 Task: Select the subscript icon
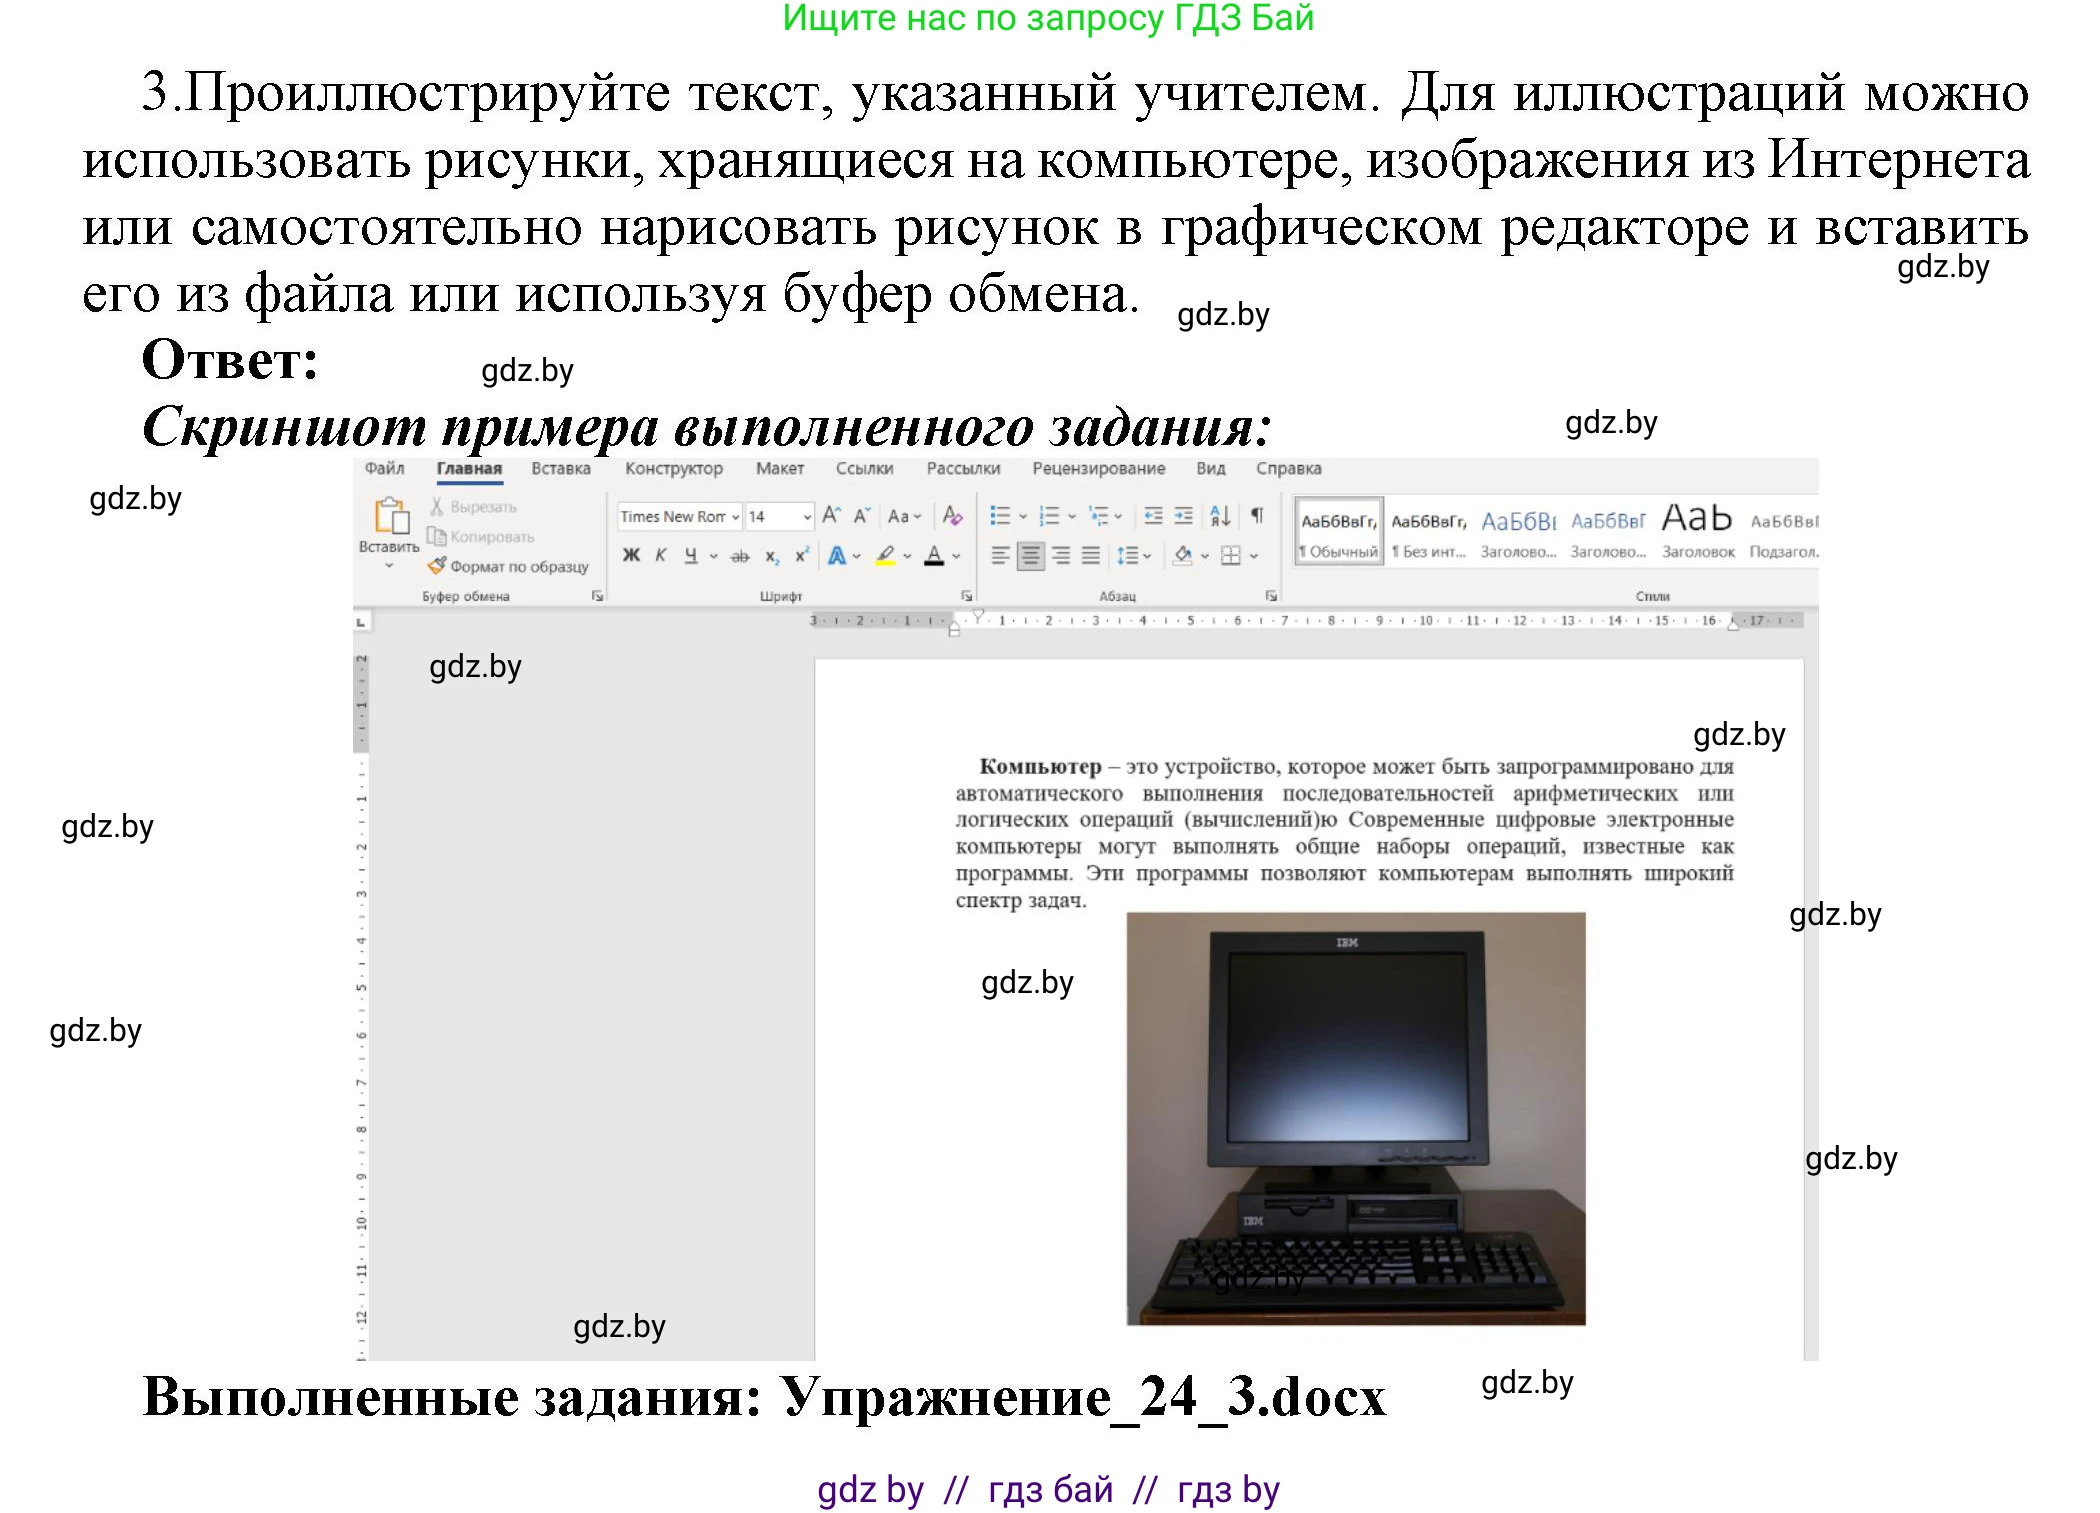coord(773,556)
